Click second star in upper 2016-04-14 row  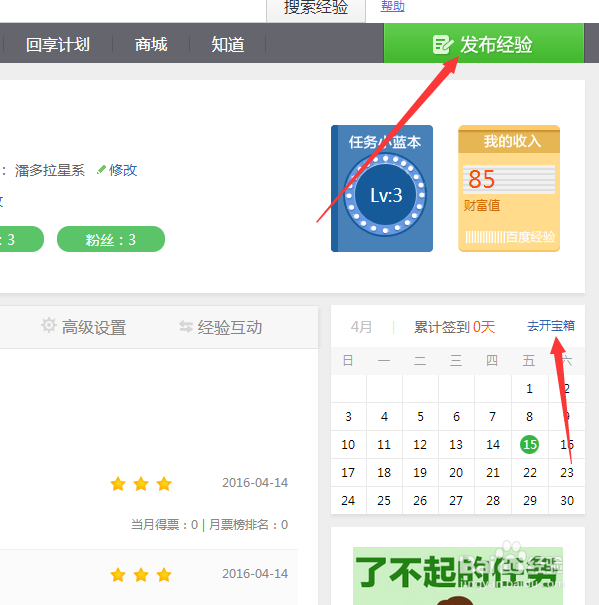[141, 483]
